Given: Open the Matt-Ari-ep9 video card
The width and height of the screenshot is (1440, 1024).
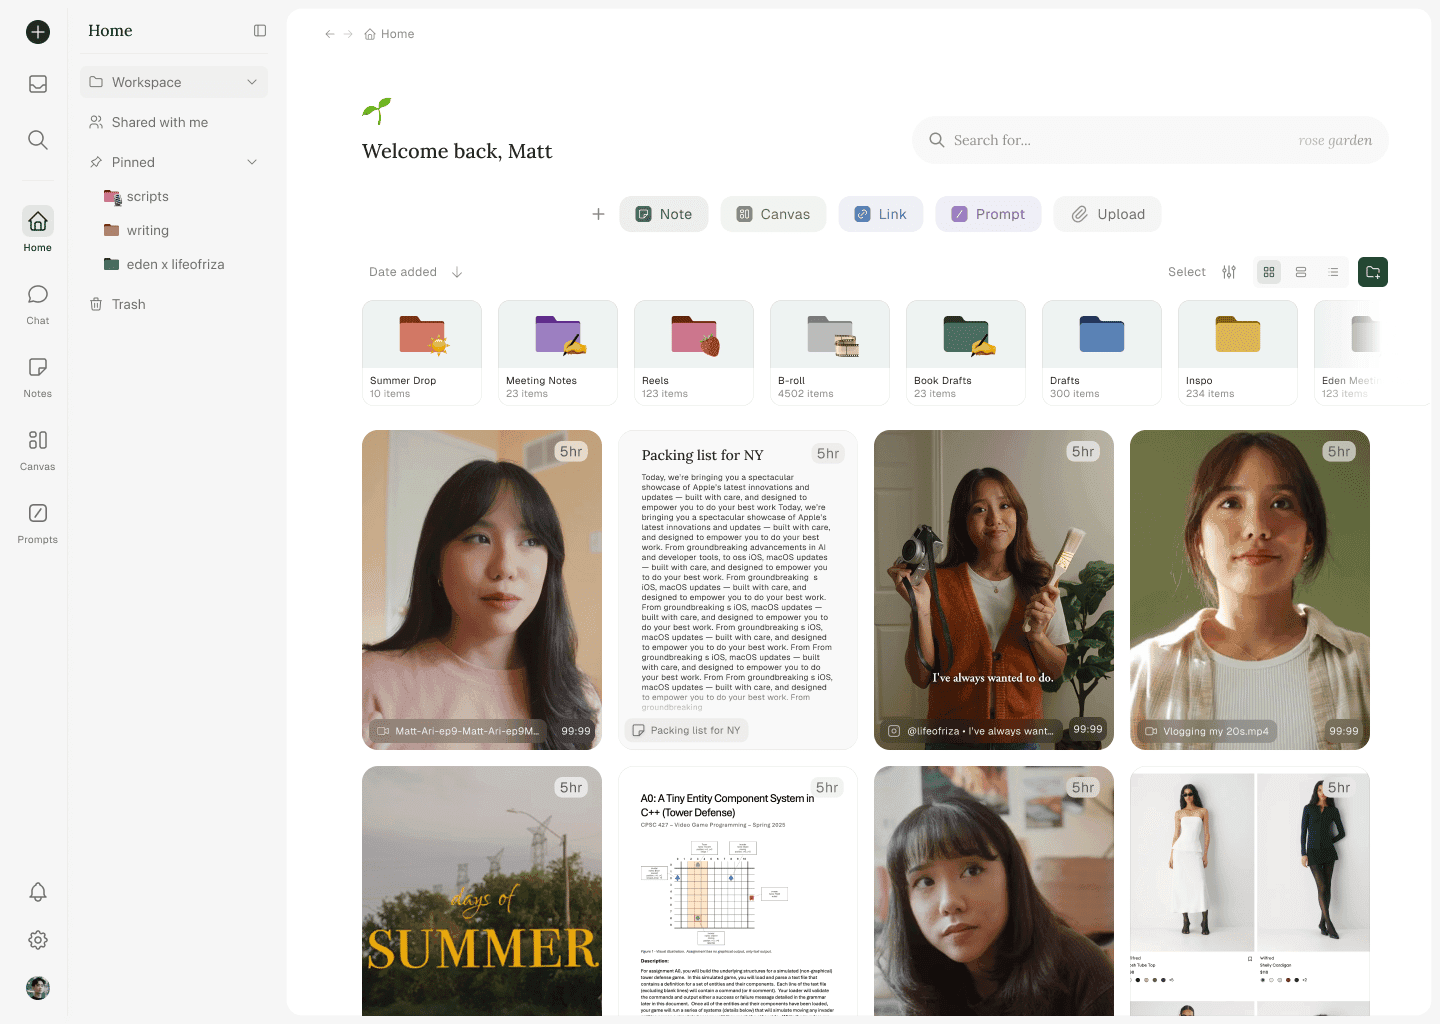Looking at the screenshot, I should (x=482, y=590).
